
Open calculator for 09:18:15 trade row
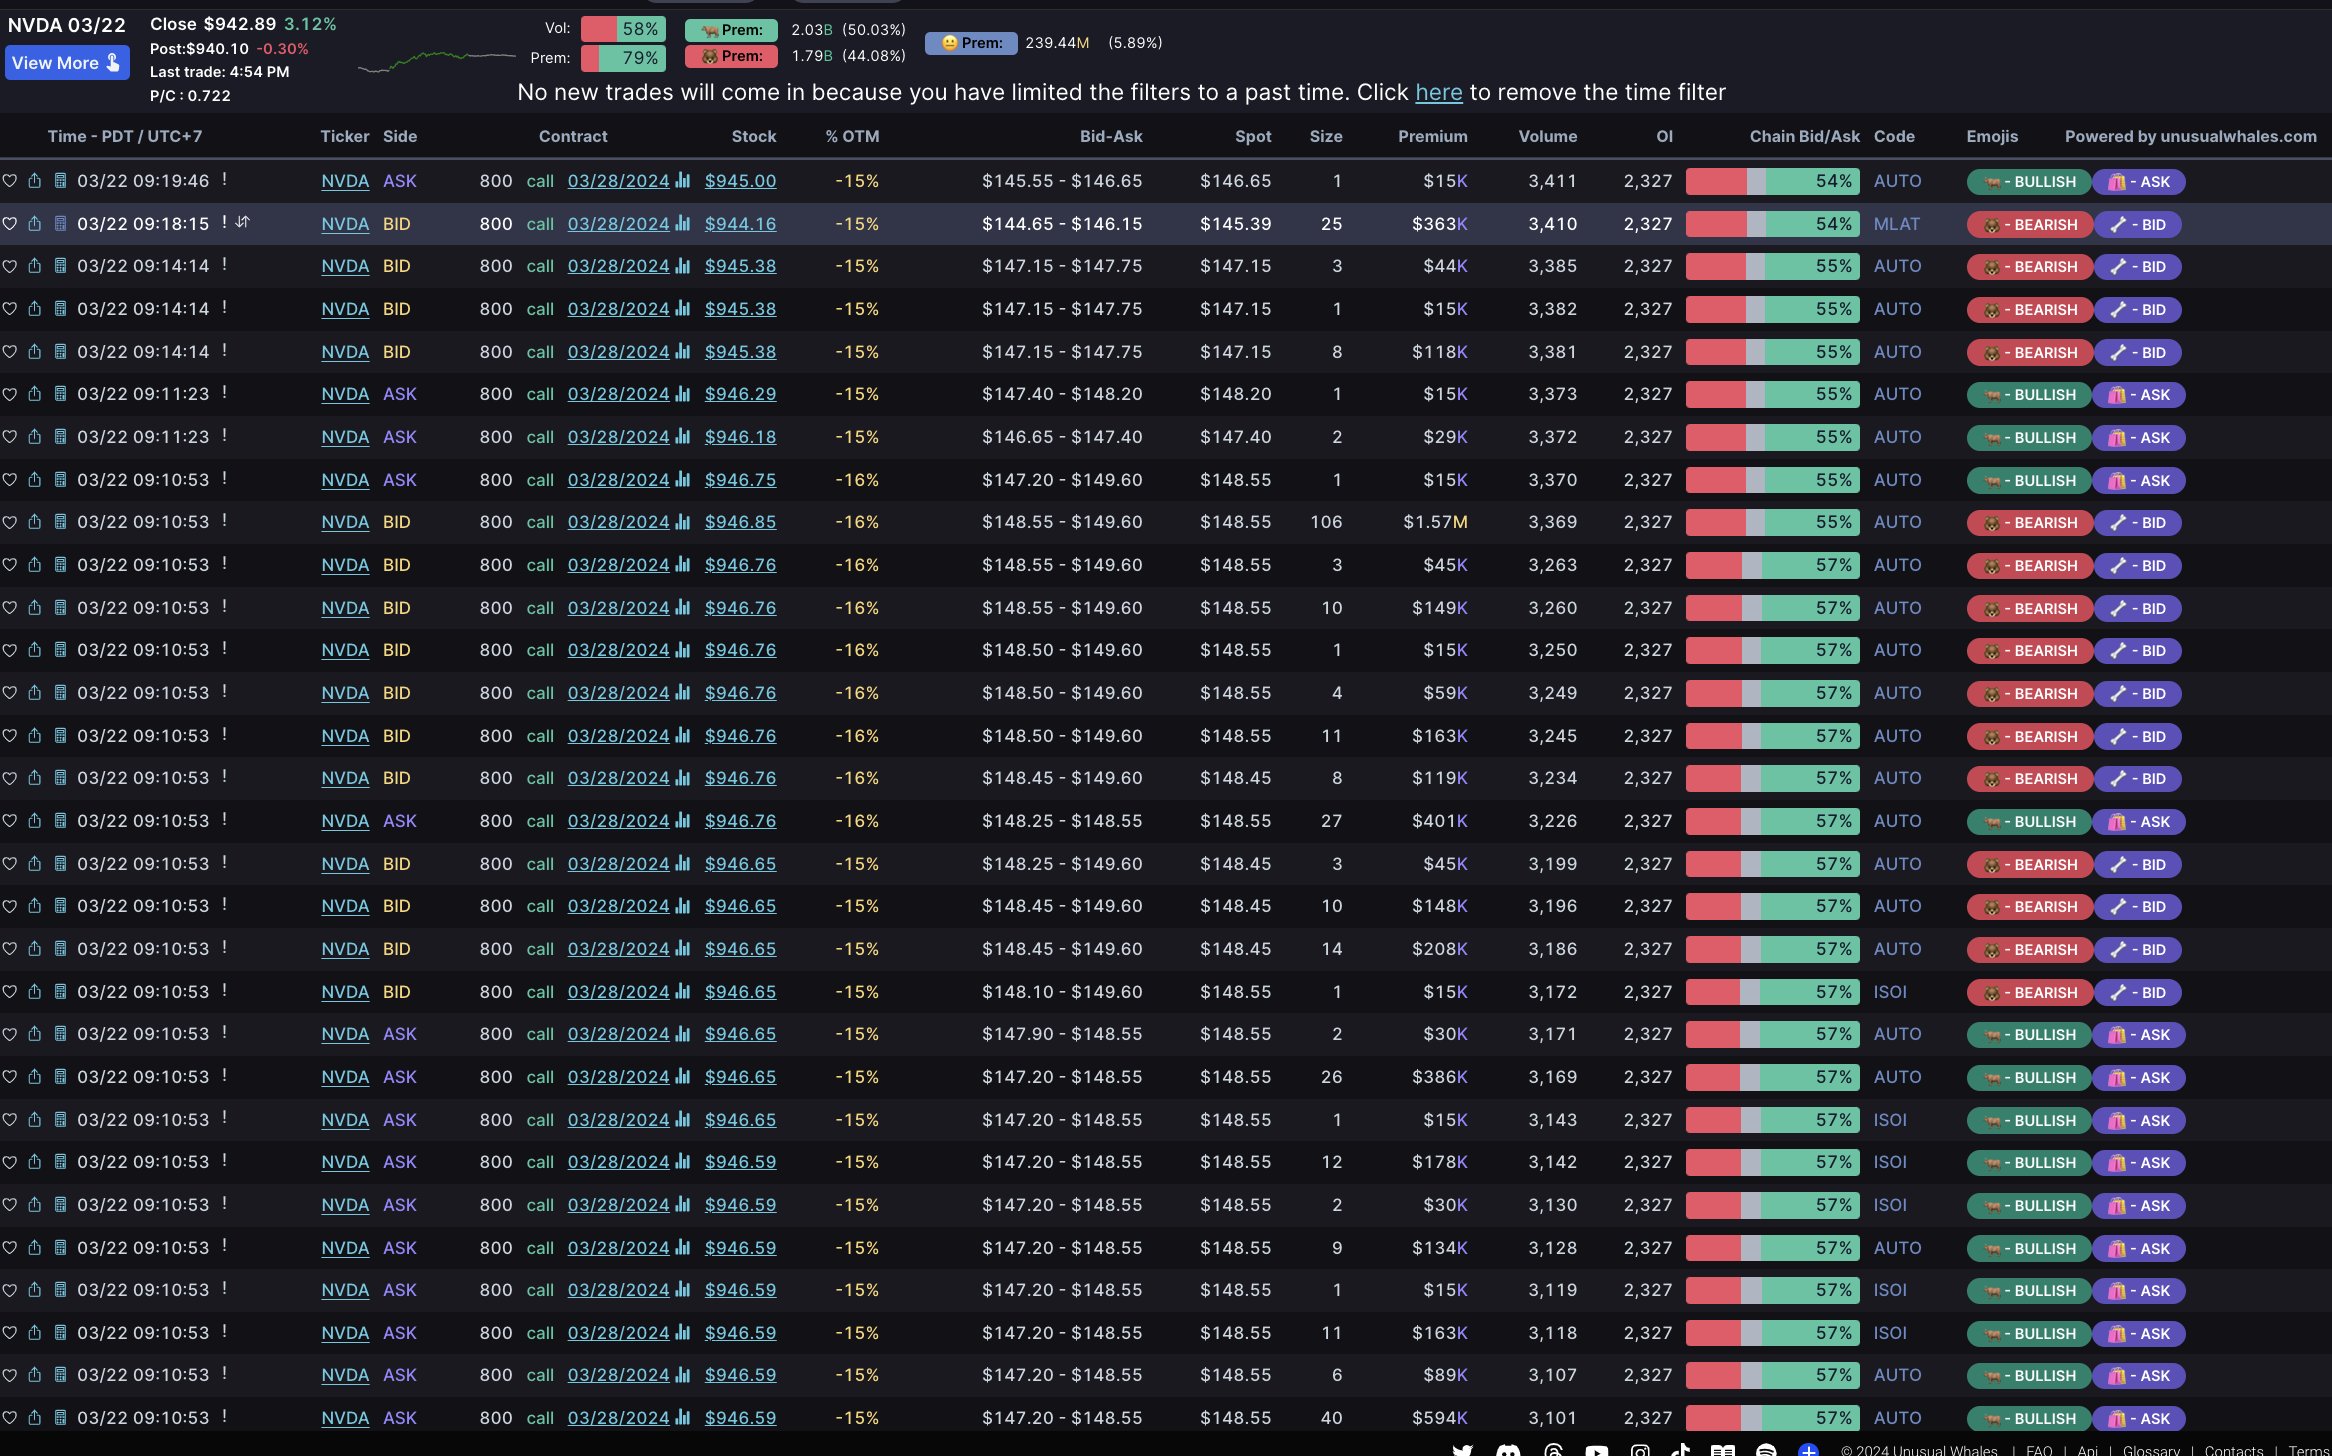(x=60, y=224)
